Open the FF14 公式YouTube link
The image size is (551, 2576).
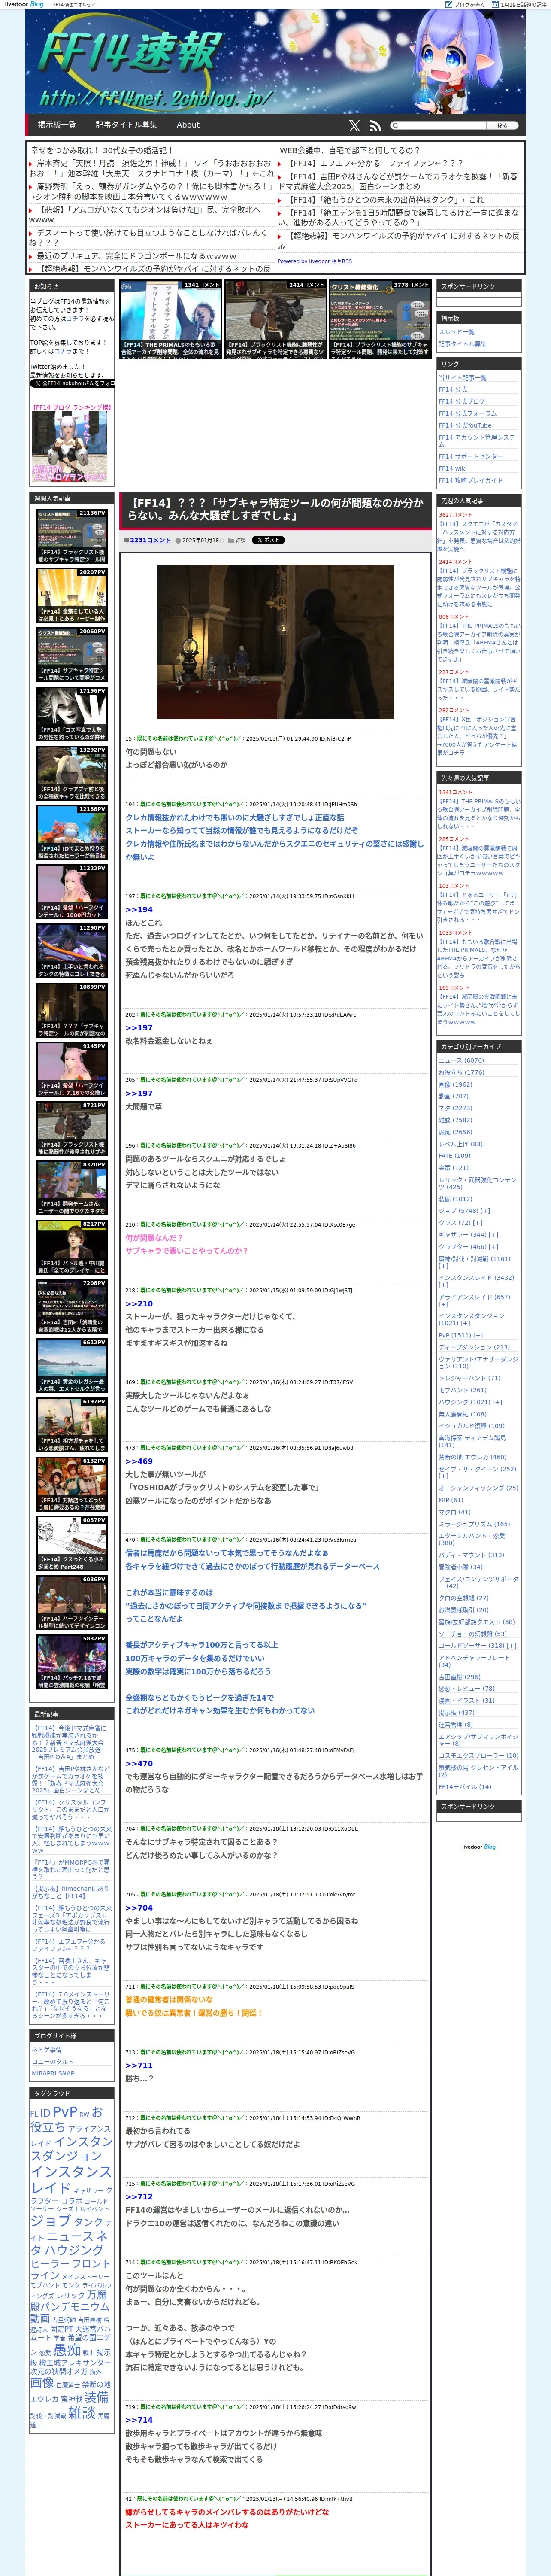465,425
